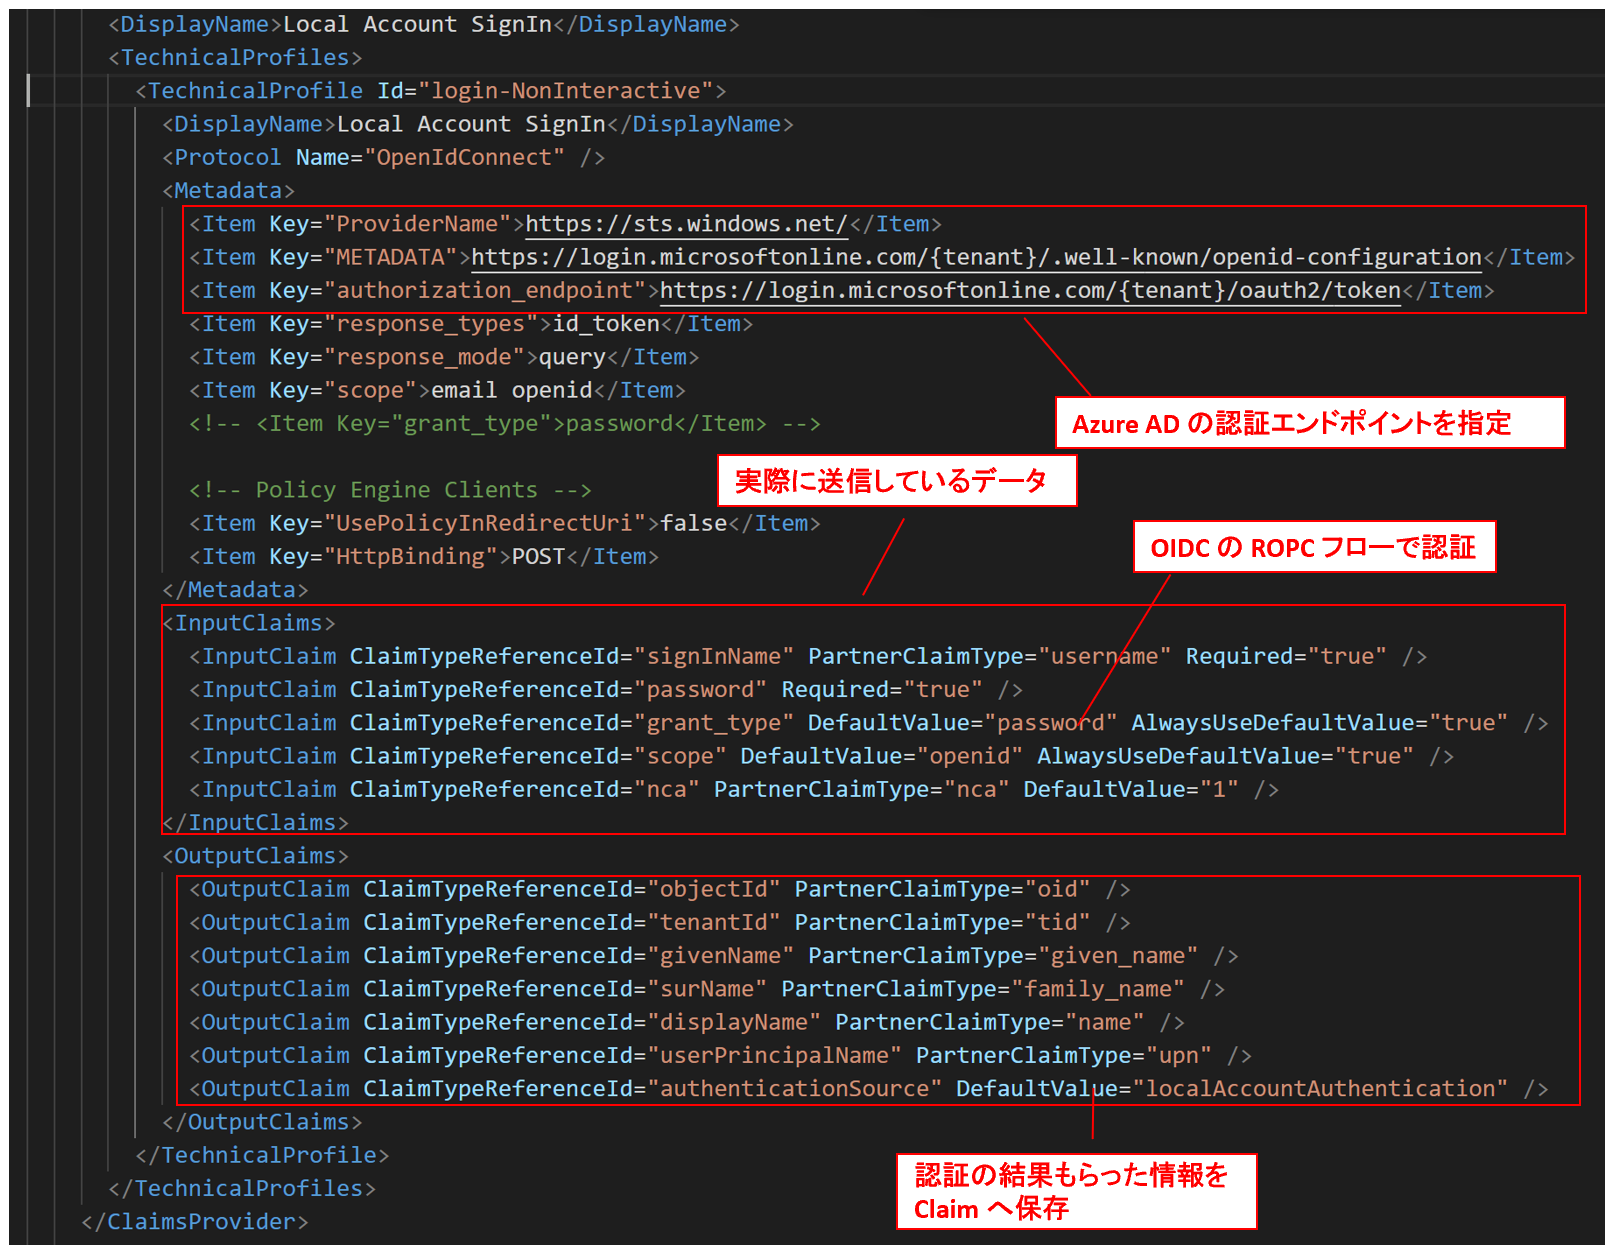The image size is (1612, 1252).
Task: Click the "authorization_endpoint" key attribute
Action: point(484,291)
